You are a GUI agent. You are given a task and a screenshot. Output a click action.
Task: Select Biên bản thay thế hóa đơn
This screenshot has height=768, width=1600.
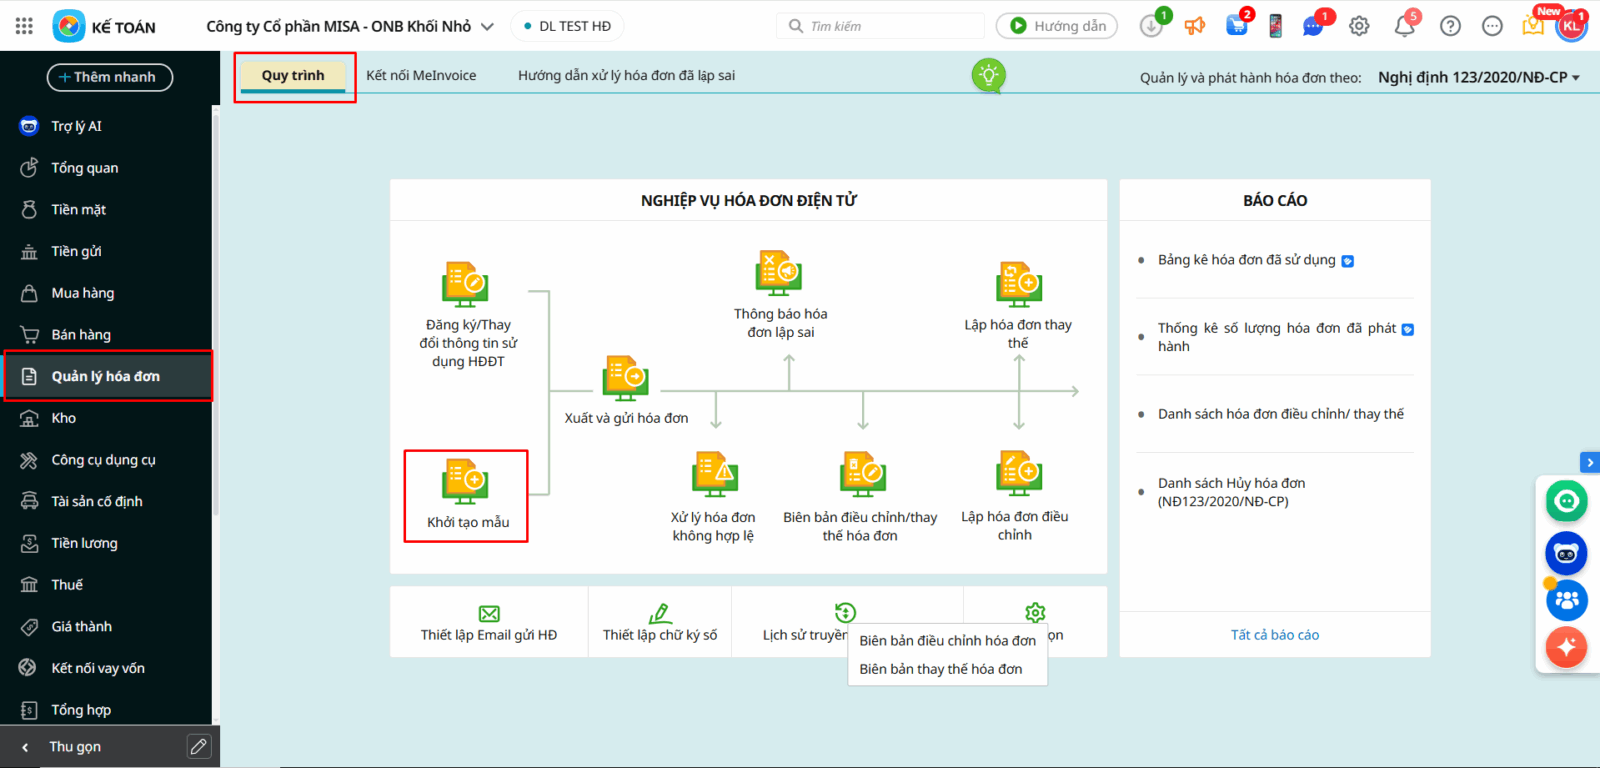tap(940, 669)
